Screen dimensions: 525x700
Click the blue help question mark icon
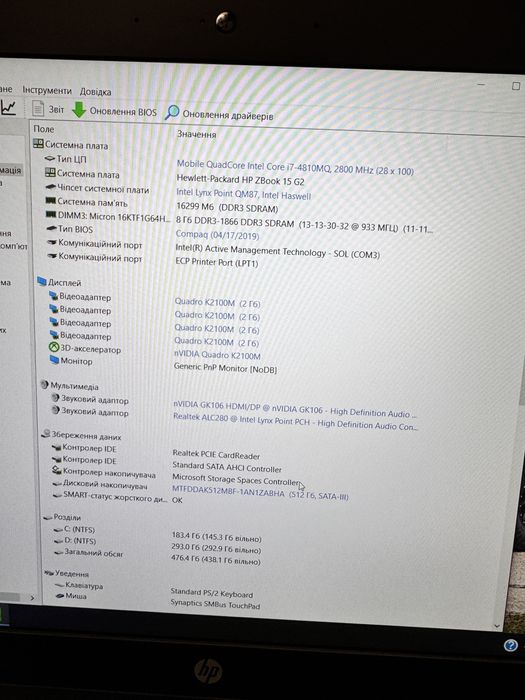tap(511, 645)
